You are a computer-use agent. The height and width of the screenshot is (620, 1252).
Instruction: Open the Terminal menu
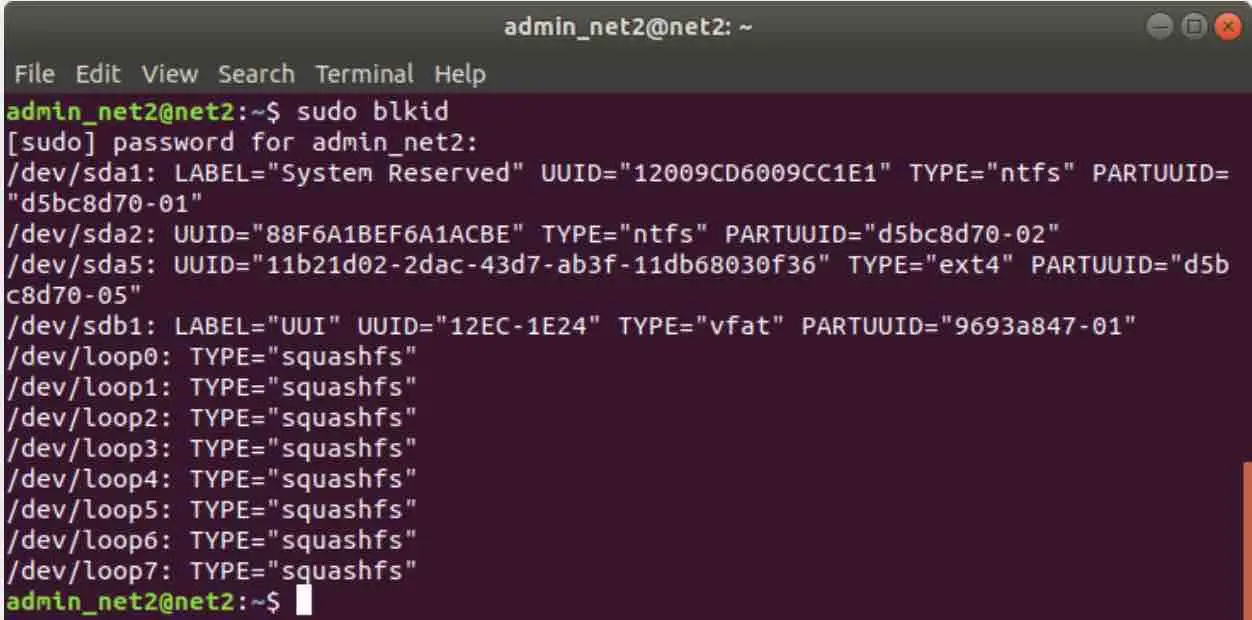[364, 74]
